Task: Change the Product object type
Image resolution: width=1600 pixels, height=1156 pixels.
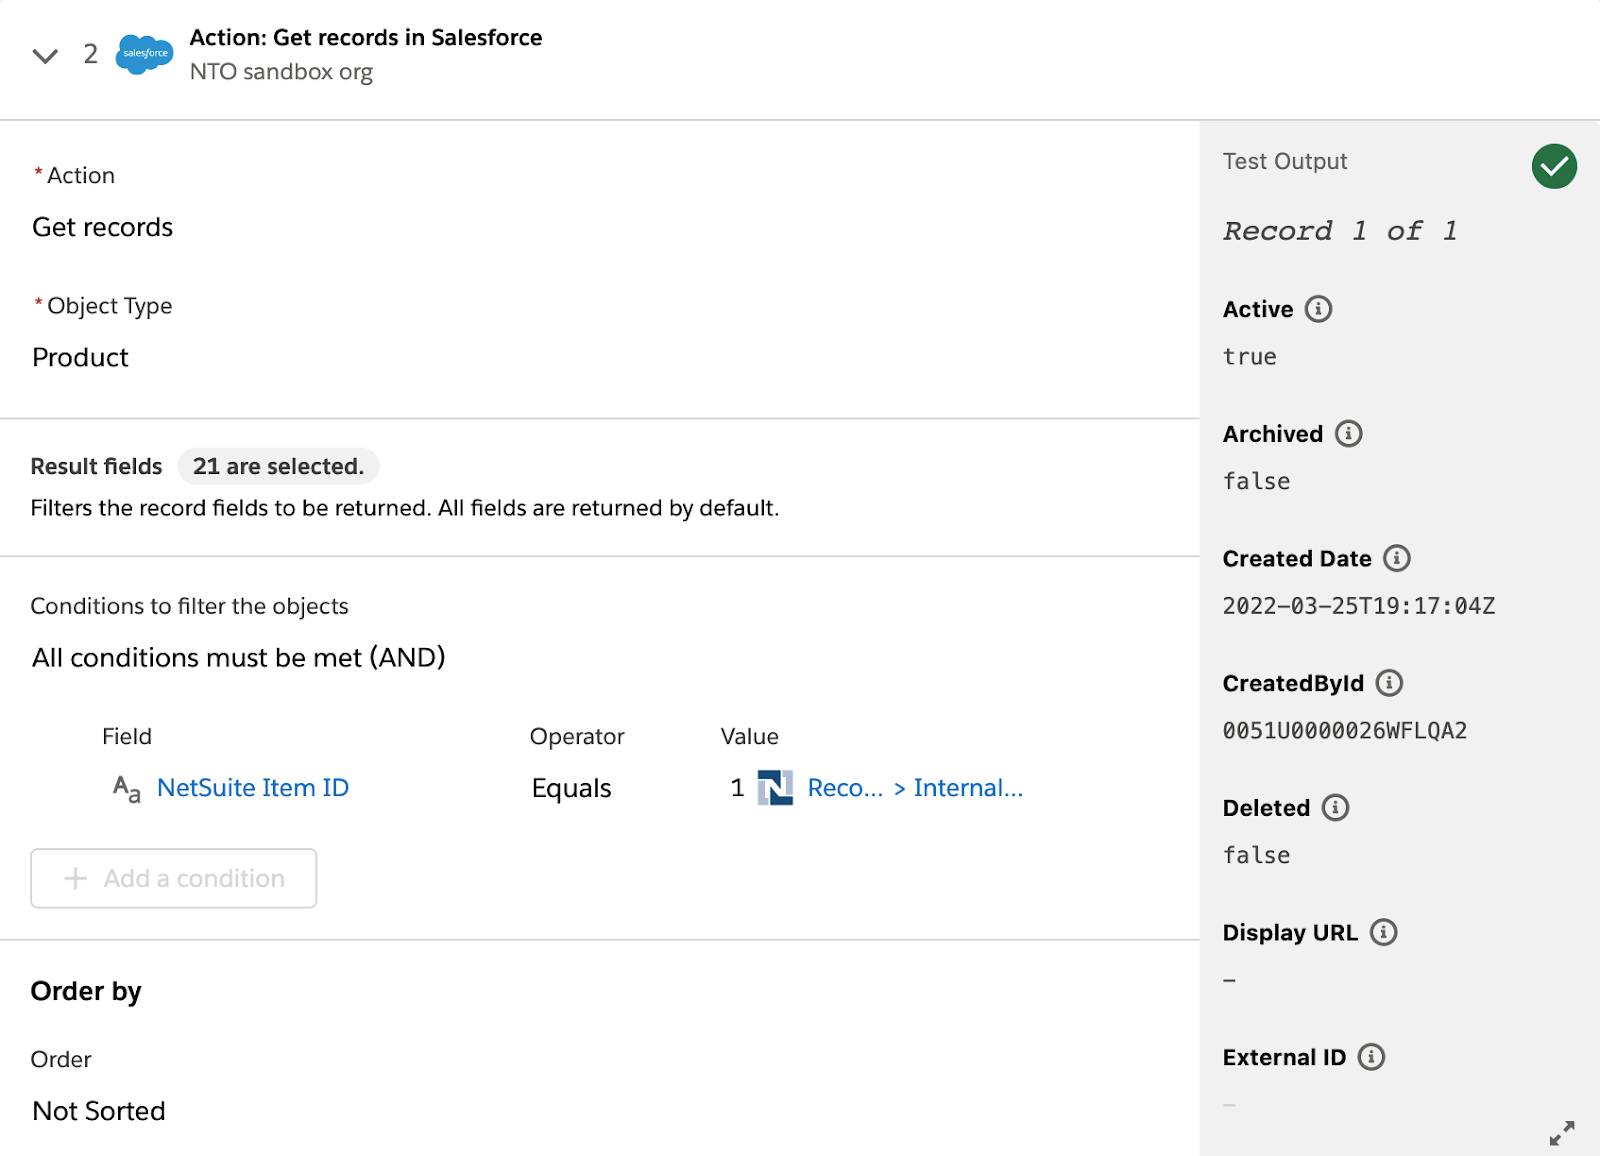Action: point(80,357)
